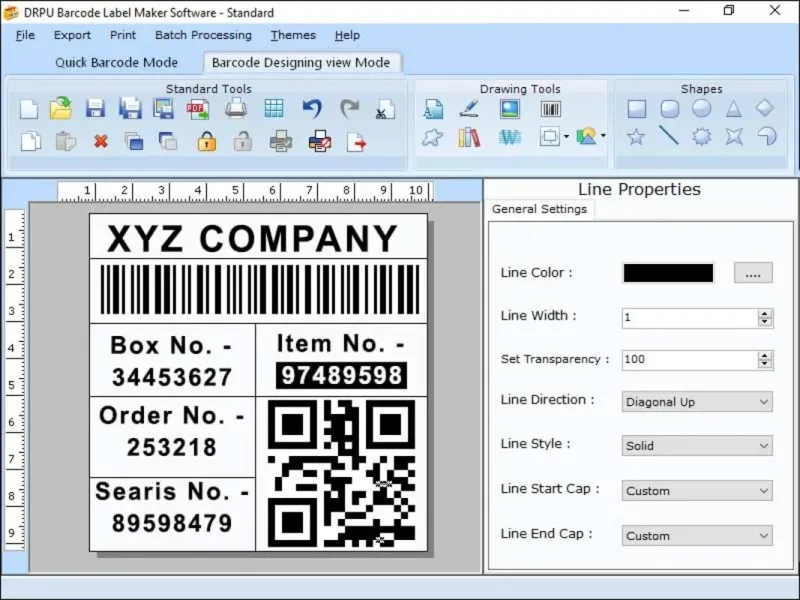The width and height of the screenshot is (800, 600).
Task: Select the ellipse shape
Action: pyautogui.click(x=702, y=108)
